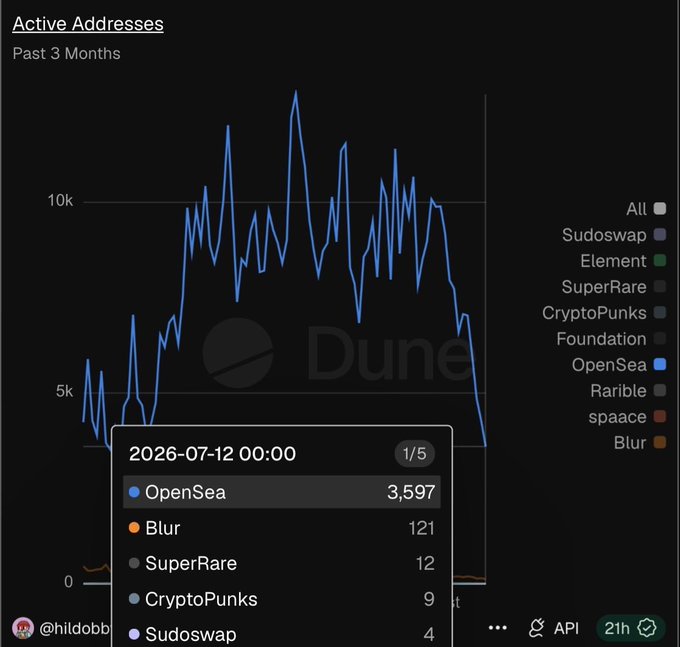Toggle the CryptoPunks legend series
Screen dimensions: 680x647
point(604,313)
